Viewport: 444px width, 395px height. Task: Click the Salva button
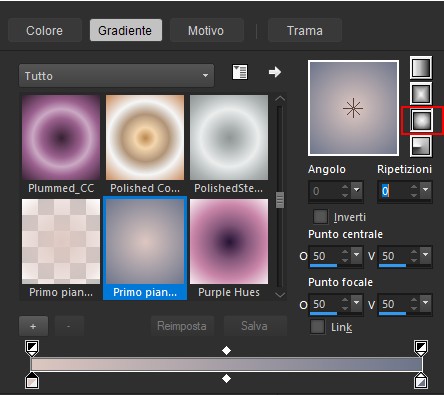coord(255,326)
